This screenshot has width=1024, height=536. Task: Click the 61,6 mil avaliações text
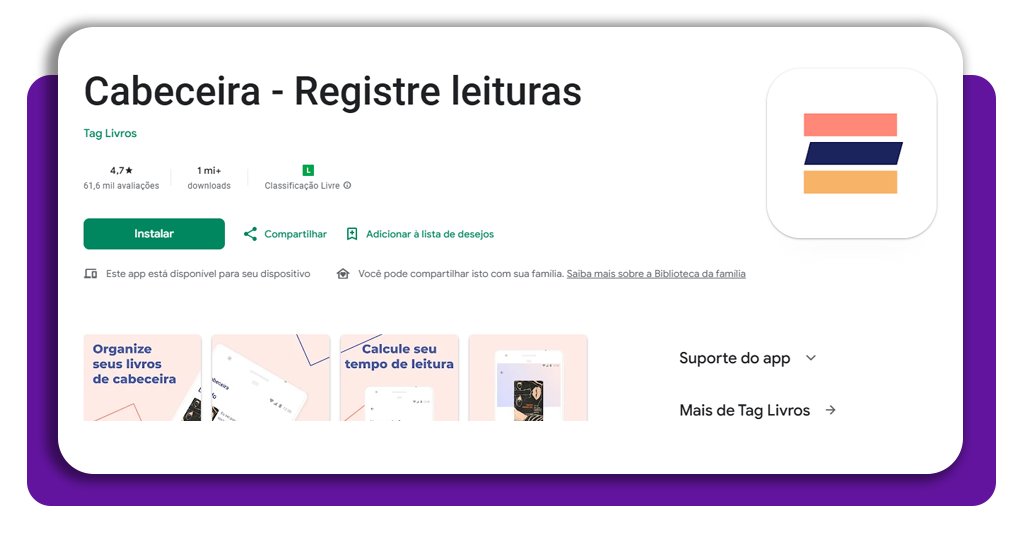121,185
